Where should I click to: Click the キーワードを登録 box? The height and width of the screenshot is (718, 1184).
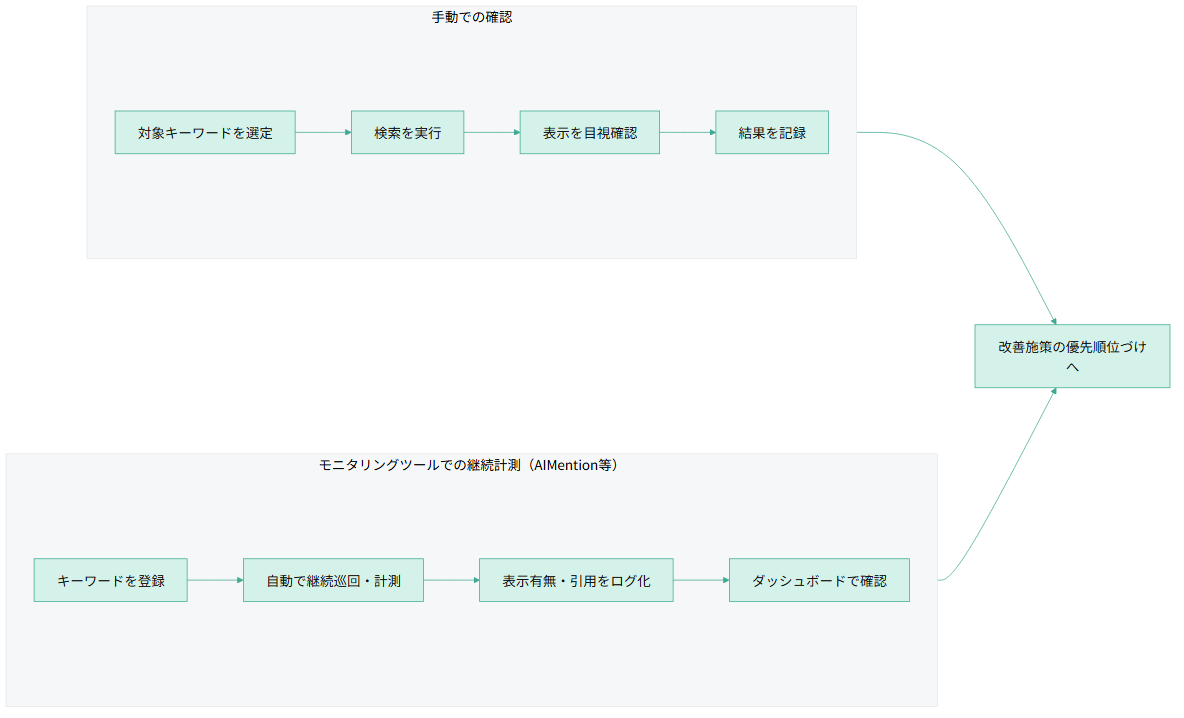pyautogui.click(x=110, y=581)
